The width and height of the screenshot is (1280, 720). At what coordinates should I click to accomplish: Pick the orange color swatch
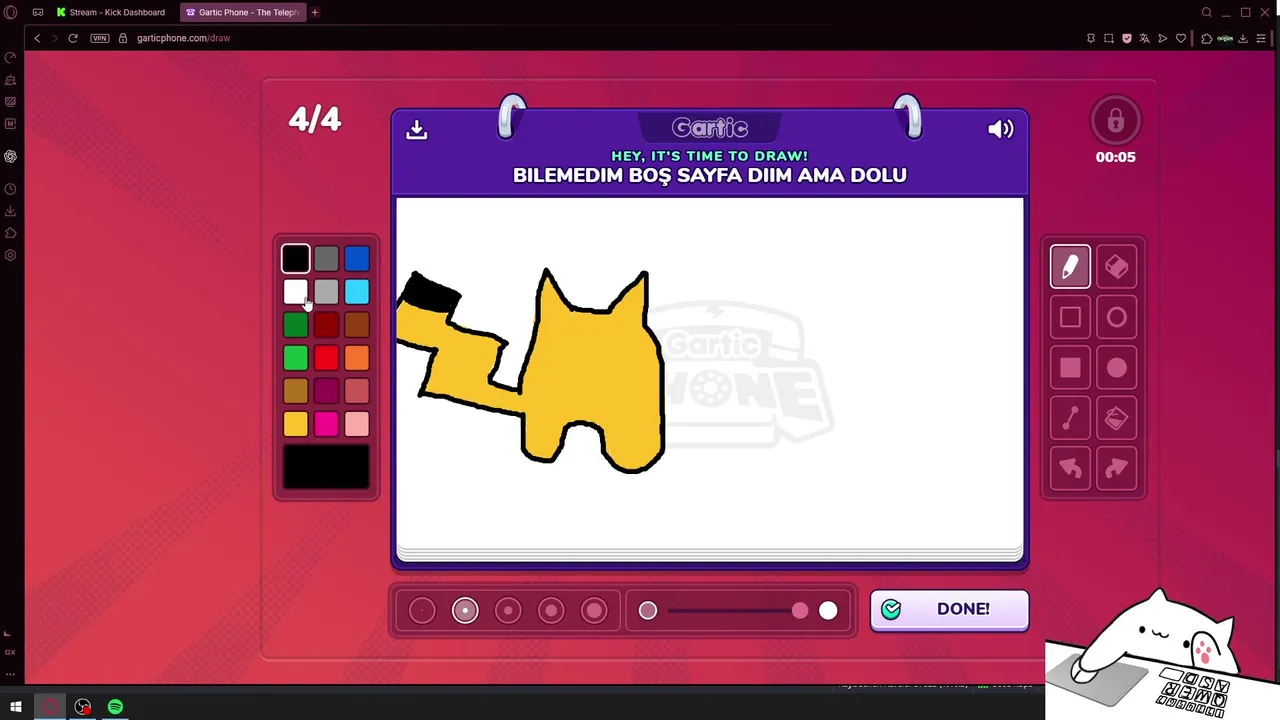357,358
